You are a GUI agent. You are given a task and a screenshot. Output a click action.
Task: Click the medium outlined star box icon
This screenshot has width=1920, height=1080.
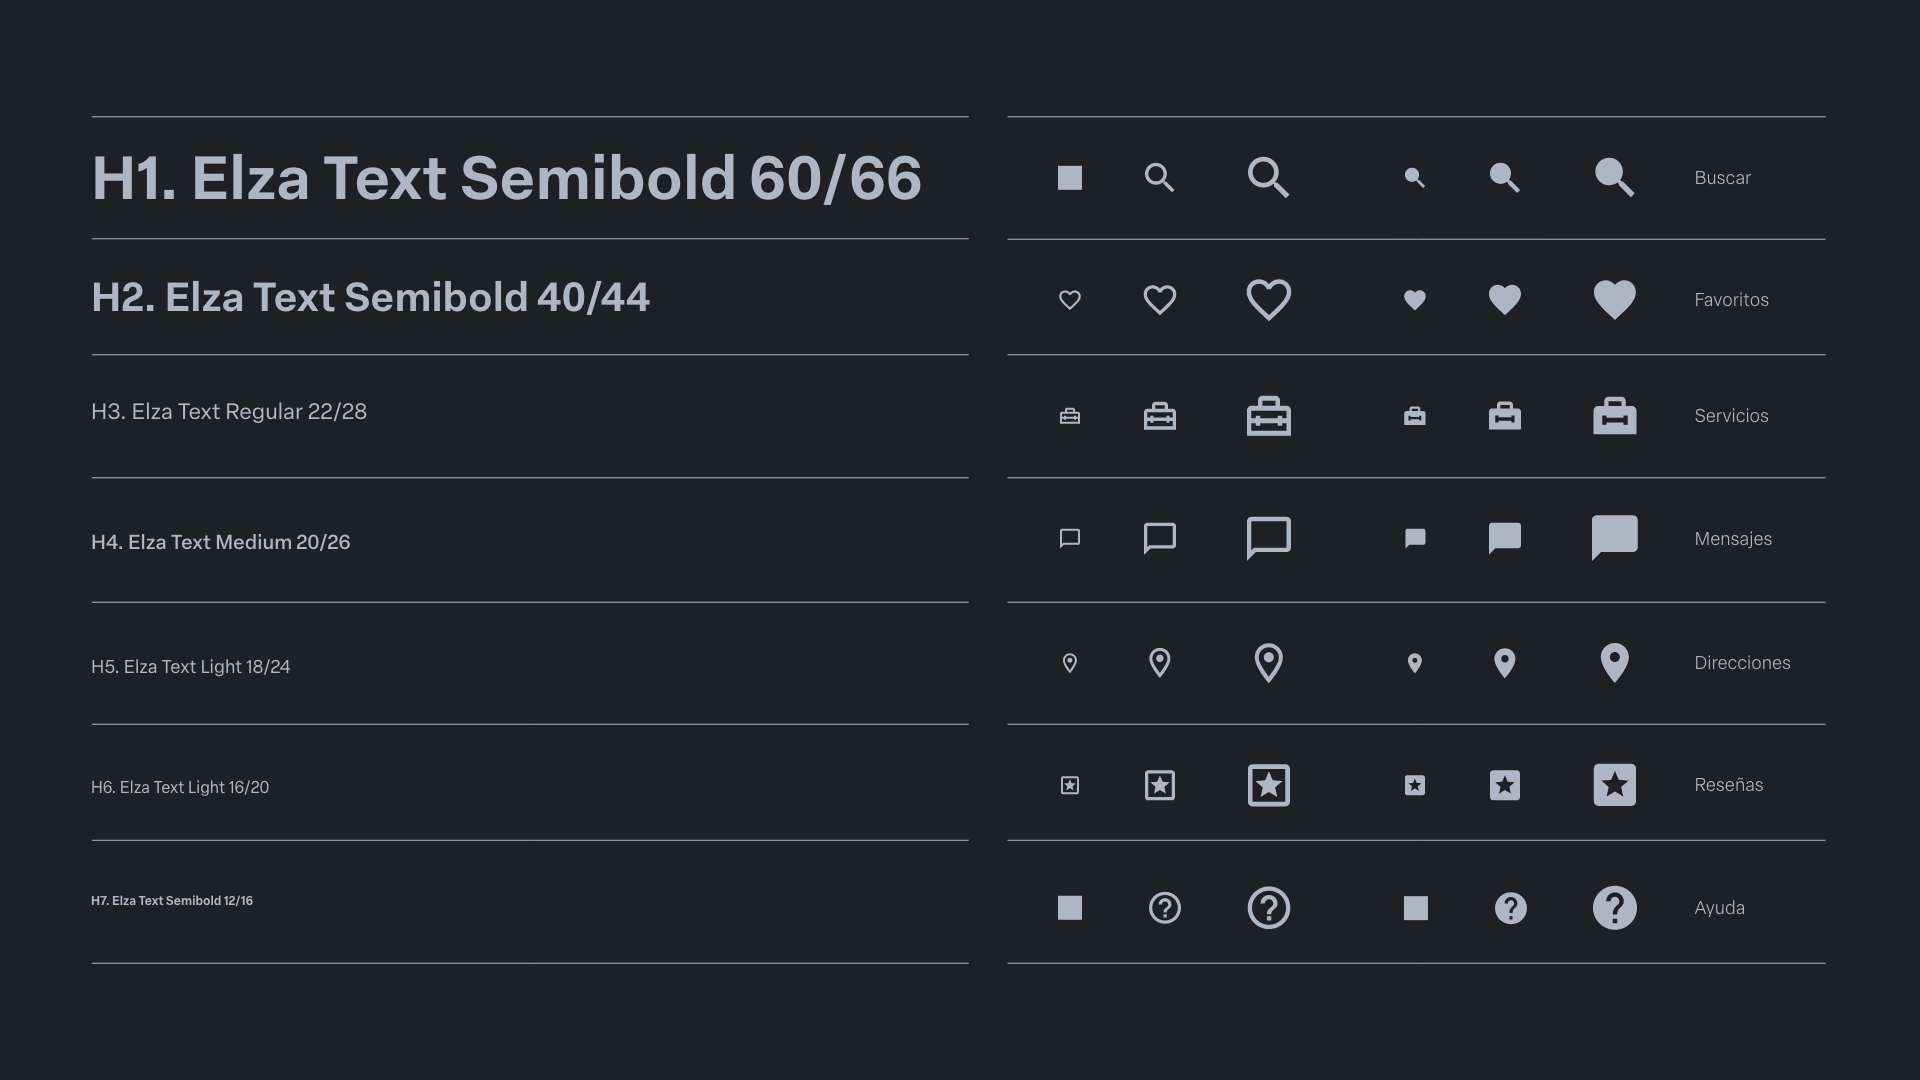click(x=1160, y=785)
